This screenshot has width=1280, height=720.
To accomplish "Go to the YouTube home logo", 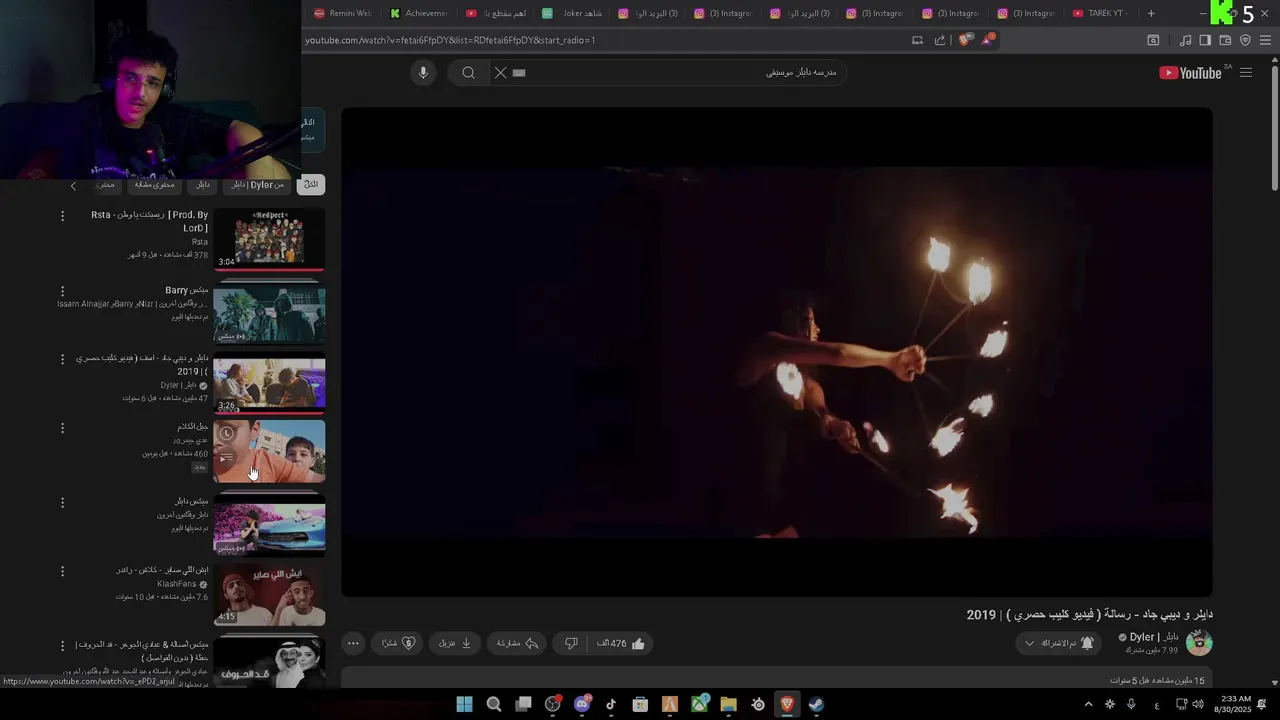I will [x=1190, y=73].
